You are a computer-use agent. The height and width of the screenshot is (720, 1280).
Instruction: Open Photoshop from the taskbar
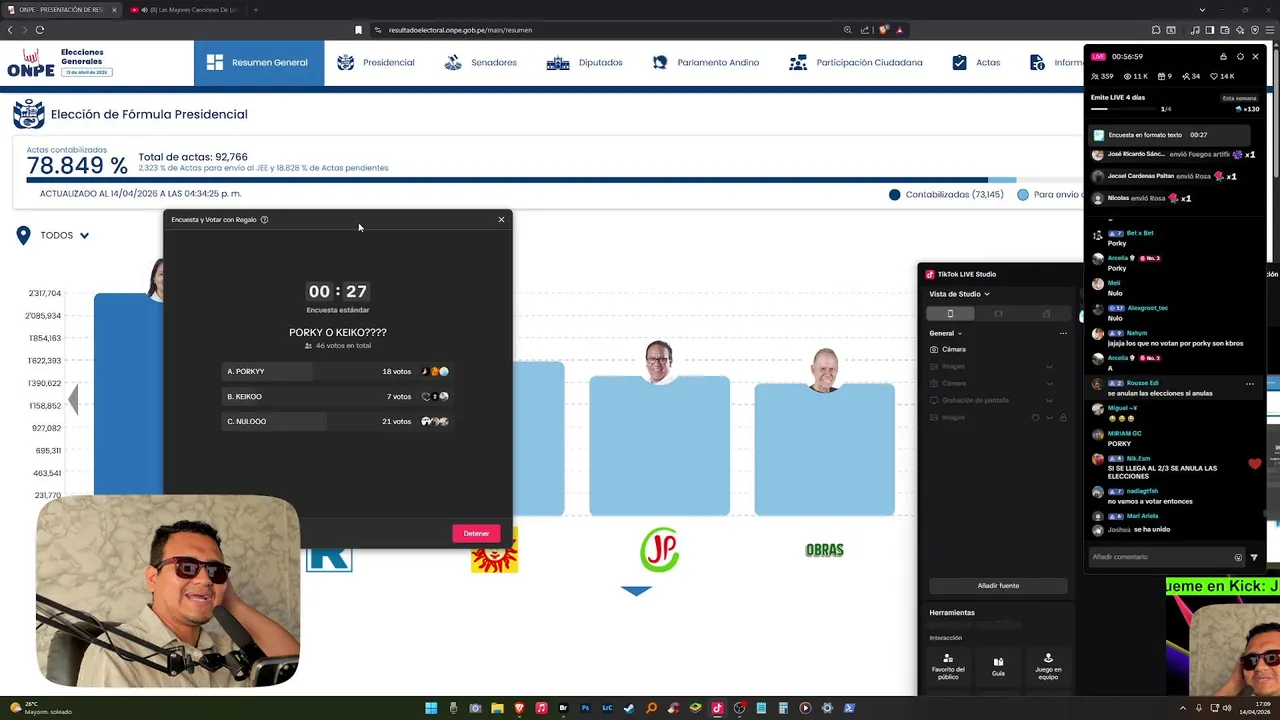click(585, 708)
